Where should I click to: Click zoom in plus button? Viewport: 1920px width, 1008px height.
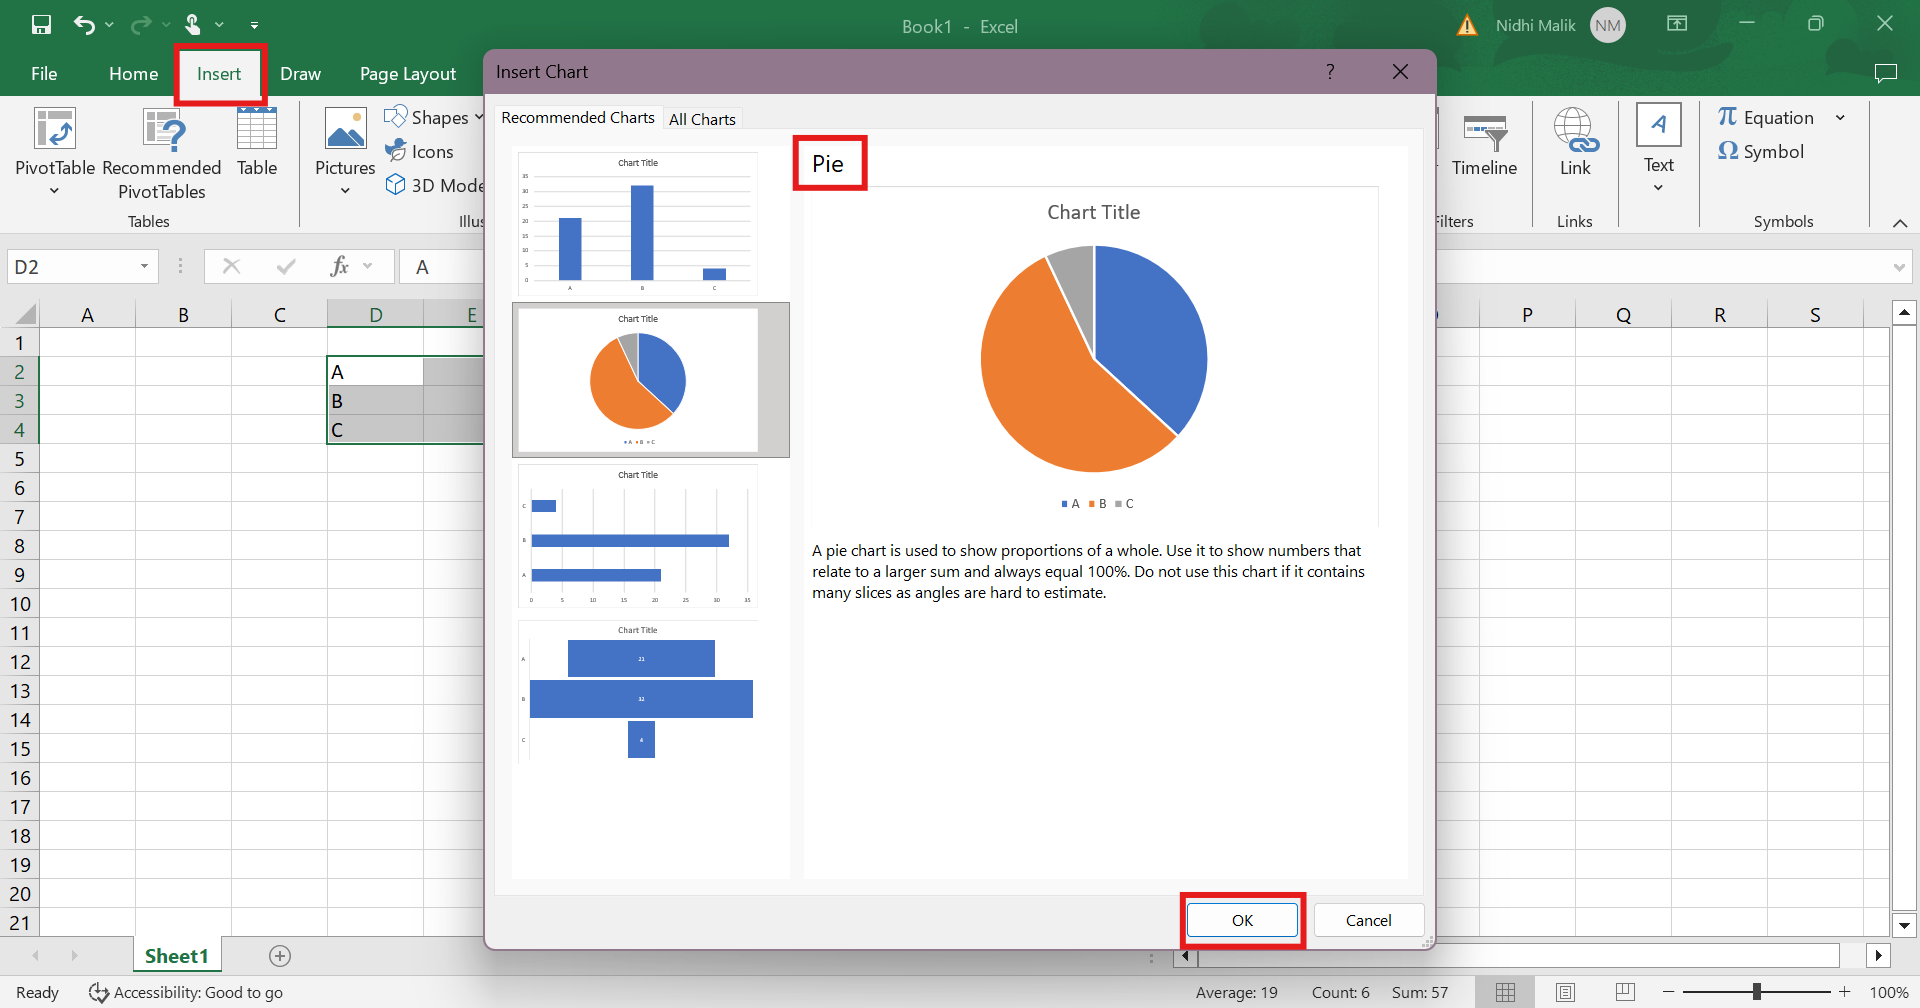[1844, 992]
